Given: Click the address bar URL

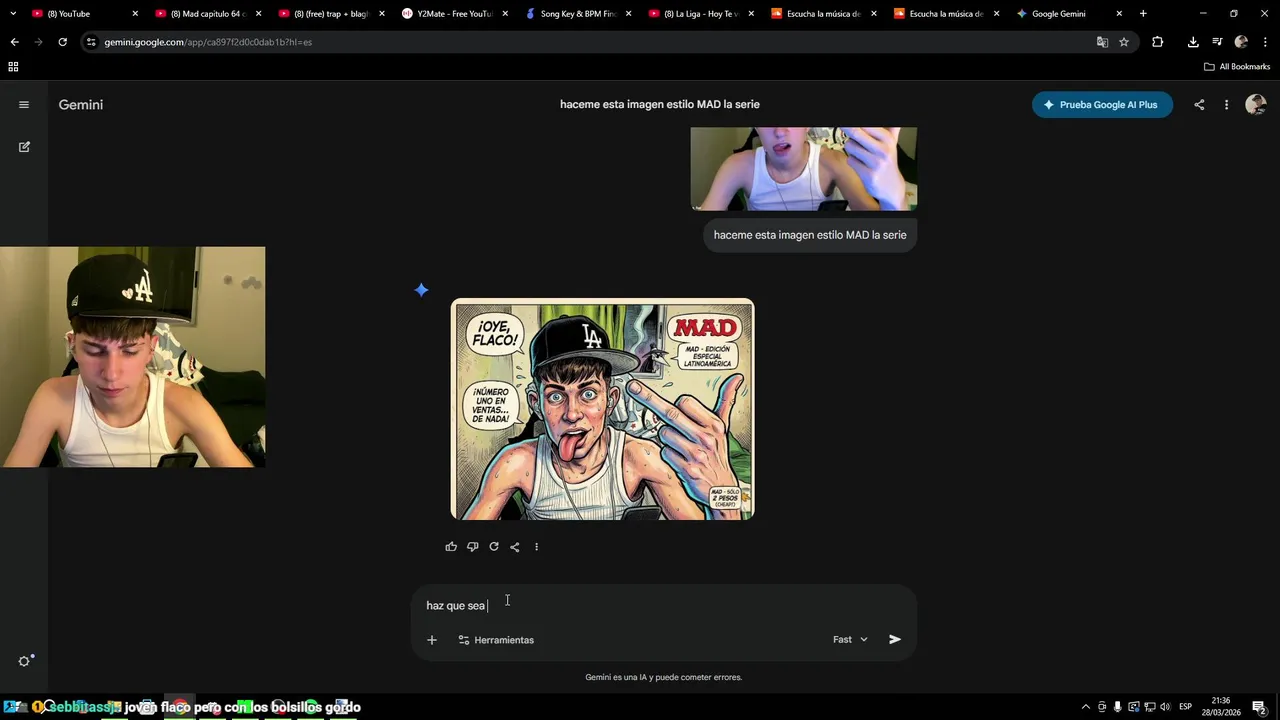Looking at the screenshot, I should click(x=208, y=42).
